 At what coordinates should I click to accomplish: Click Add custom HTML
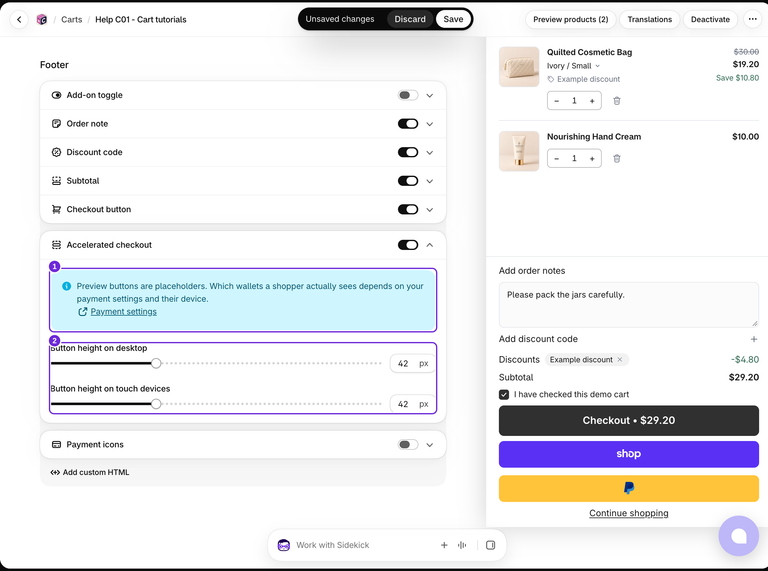coord(90,473)
